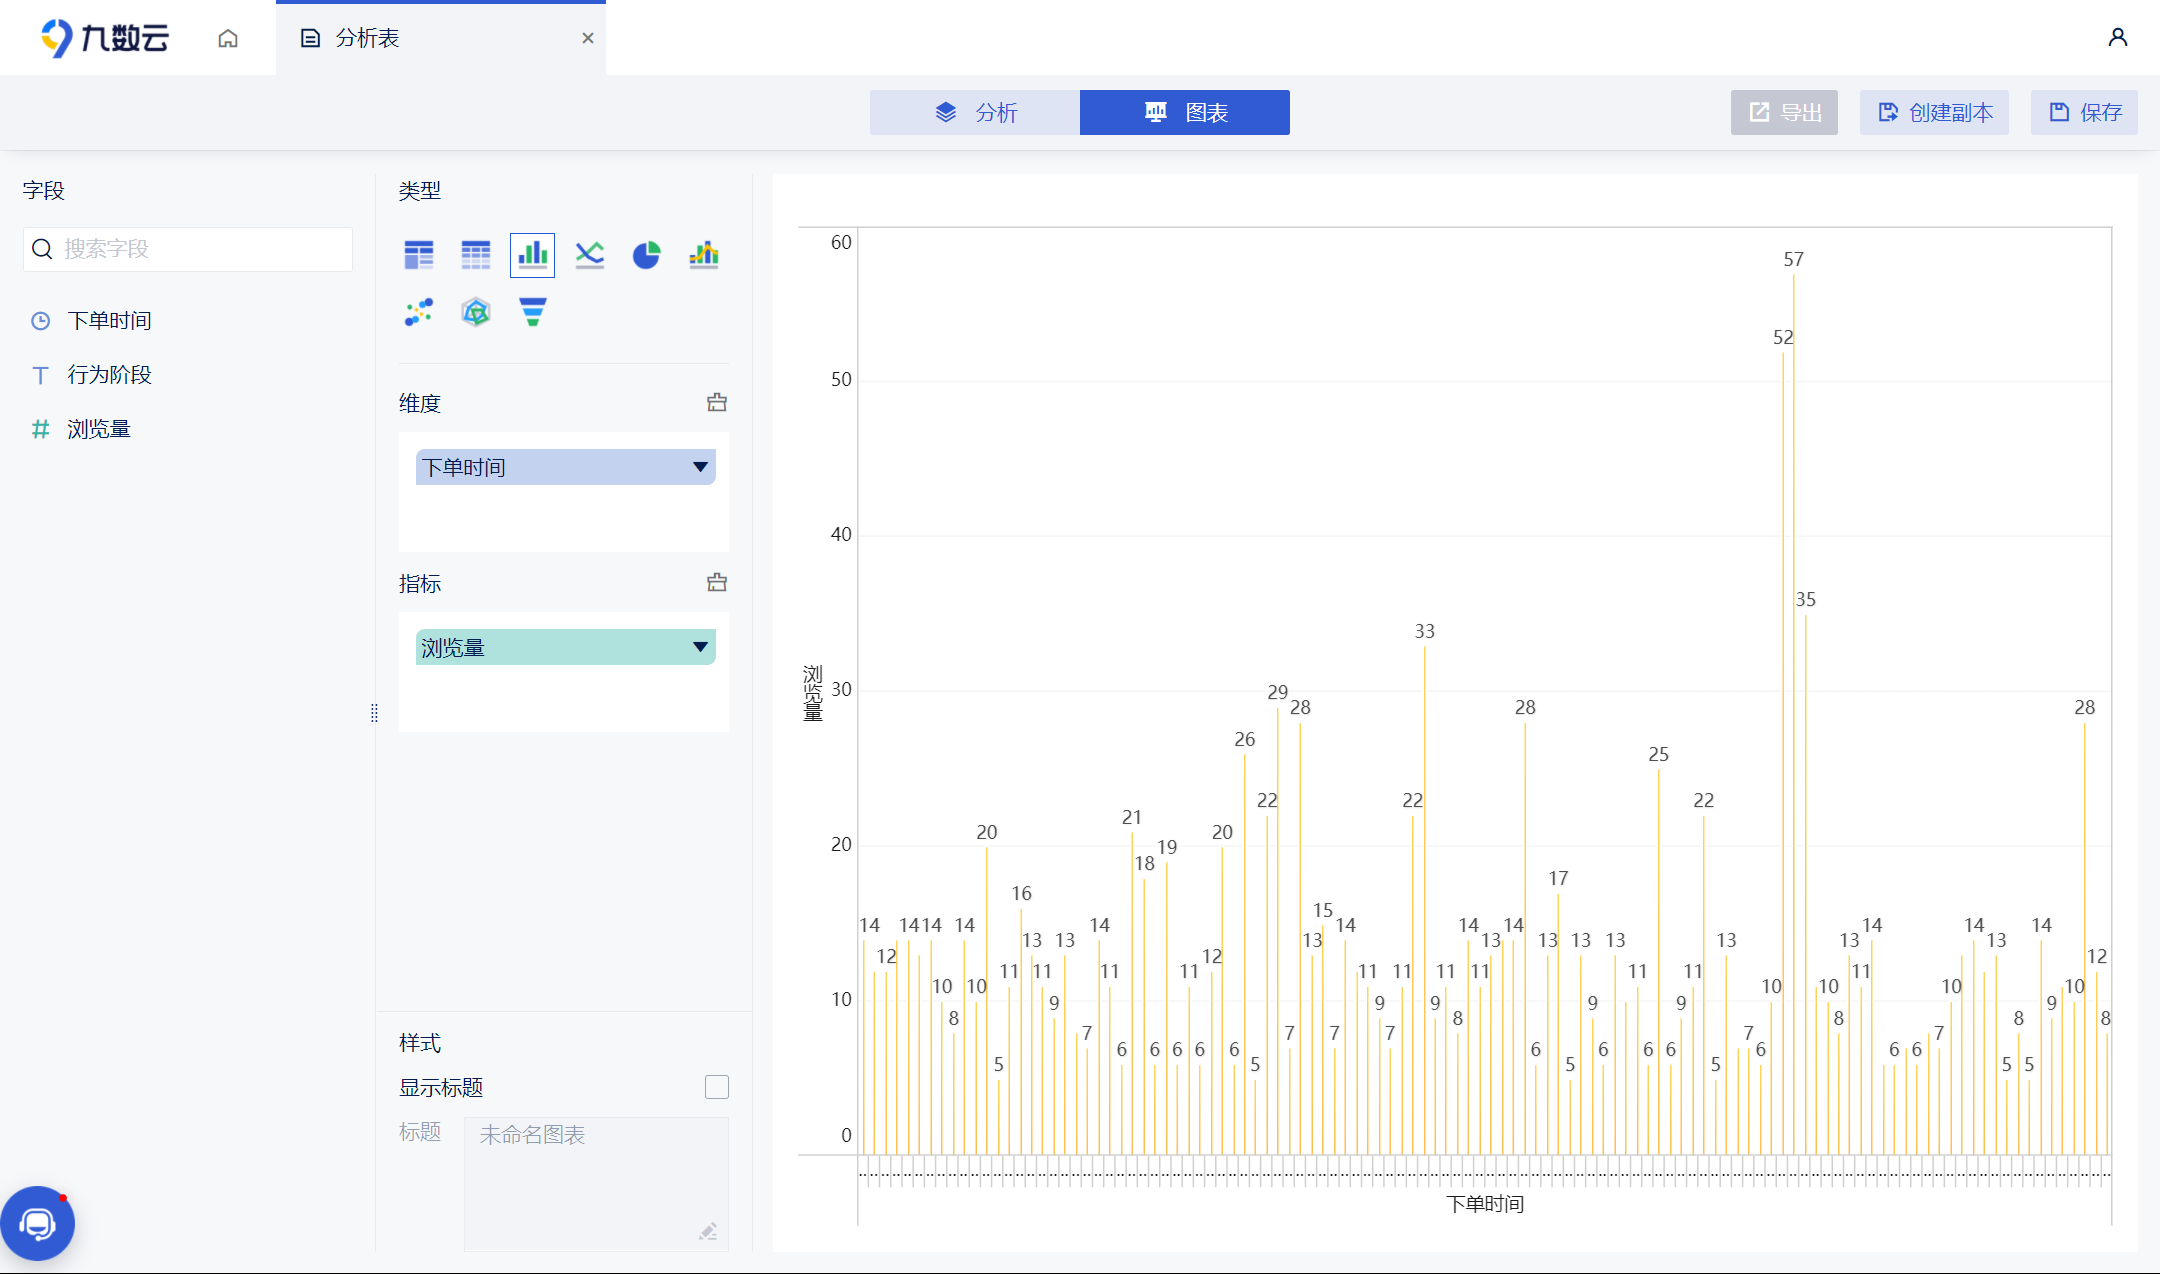Clear the 指标 metric fields
This screenshot has height=1274, width=2160.
[717, 583]
